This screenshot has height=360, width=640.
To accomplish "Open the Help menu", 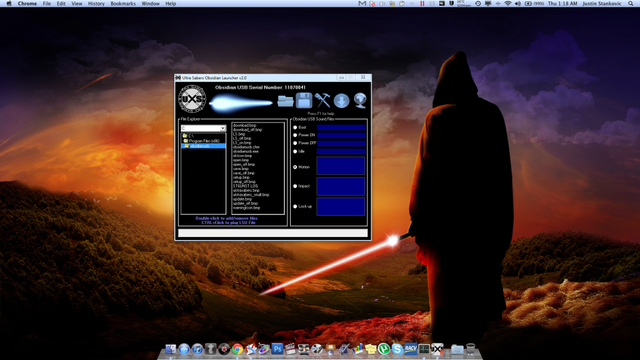I will 171,3.
